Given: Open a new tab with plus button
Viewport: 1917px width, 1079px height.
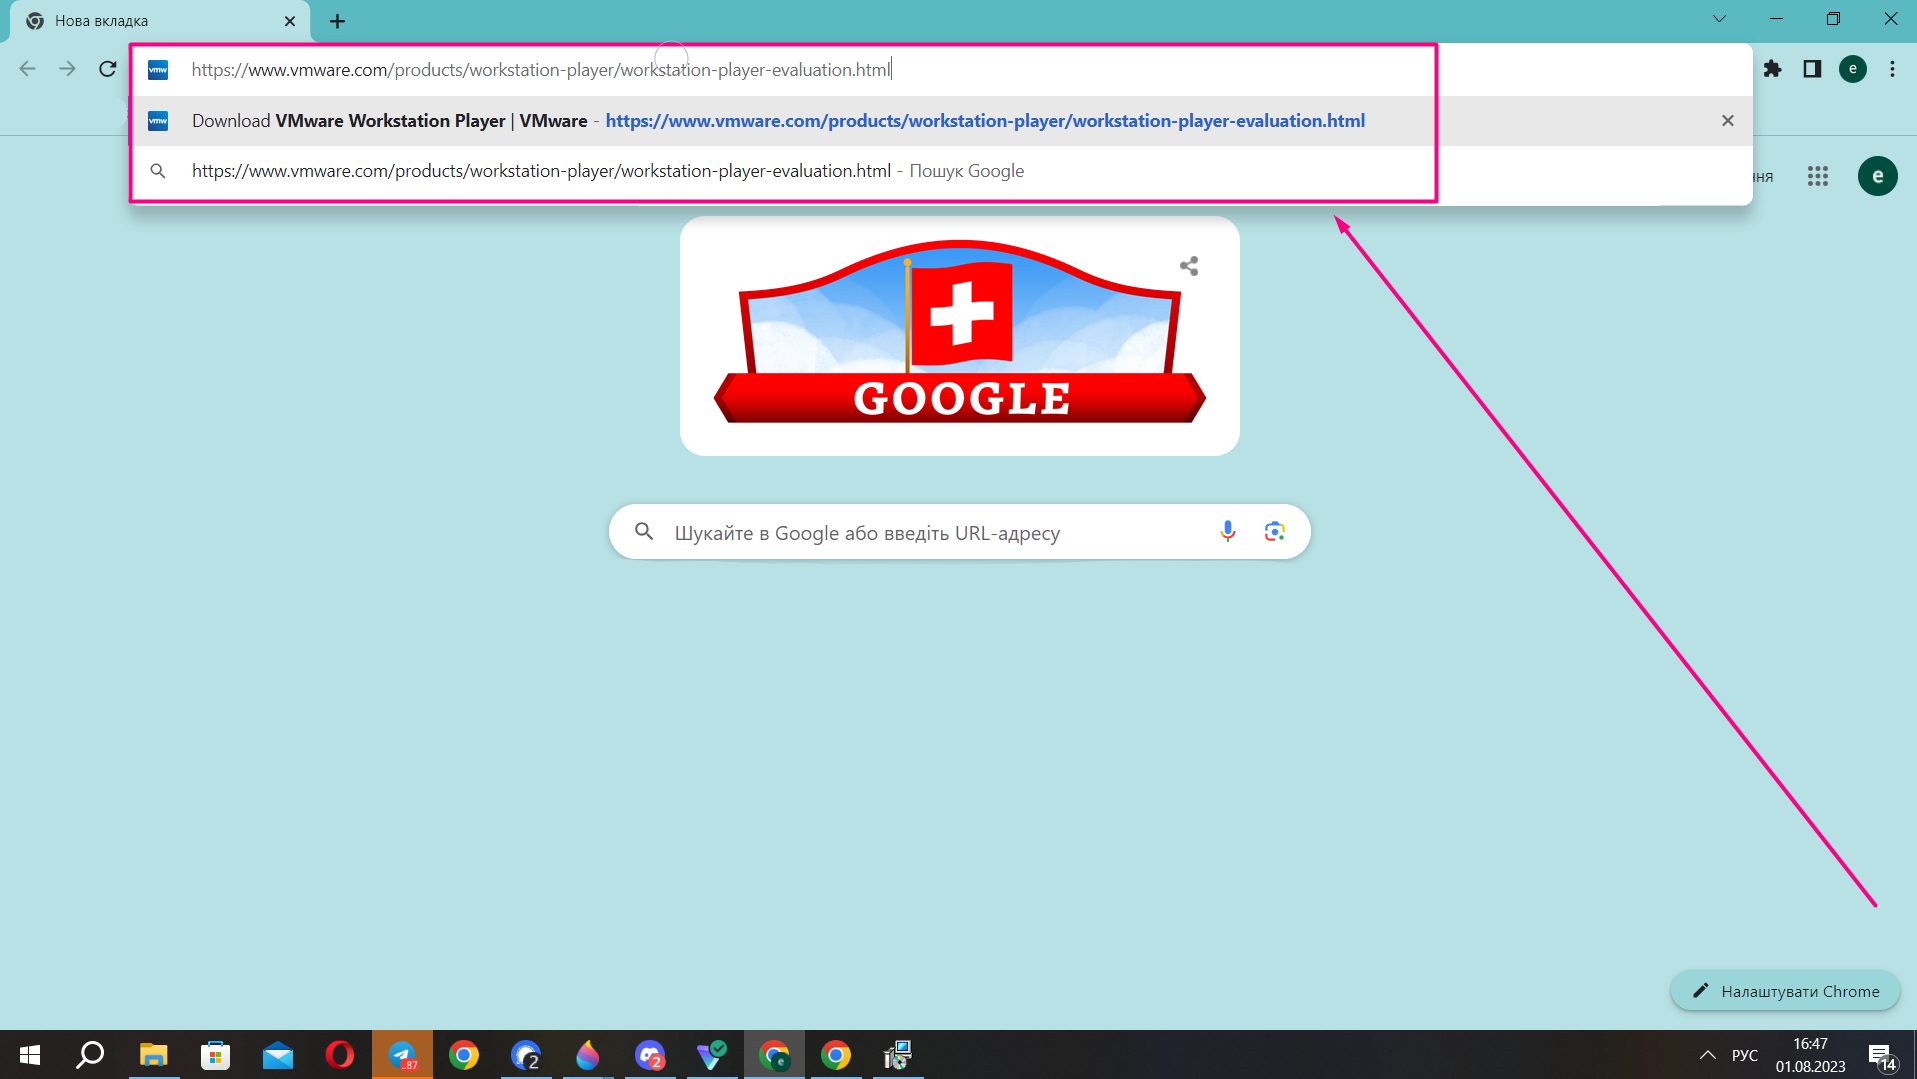Looking at the screenshot, I should tap(338, 21).
